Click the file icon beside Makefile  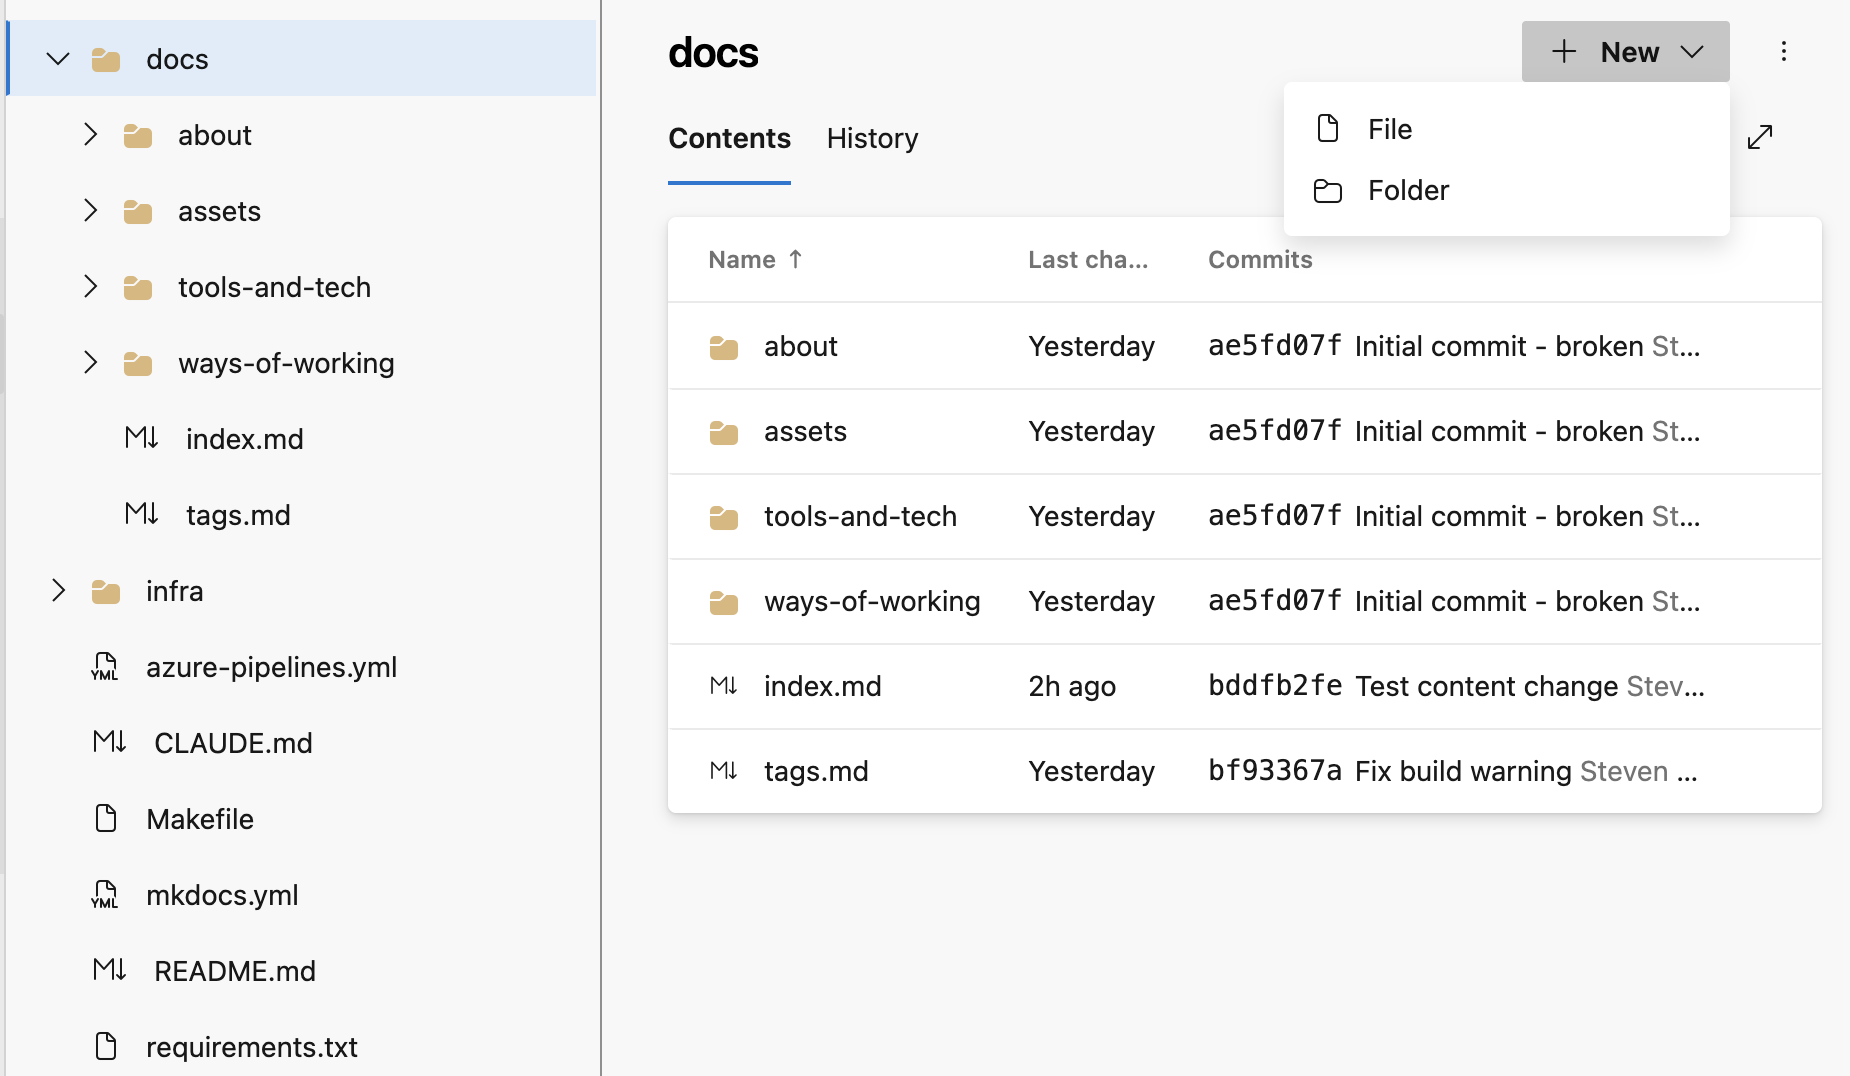pos(105,819)
